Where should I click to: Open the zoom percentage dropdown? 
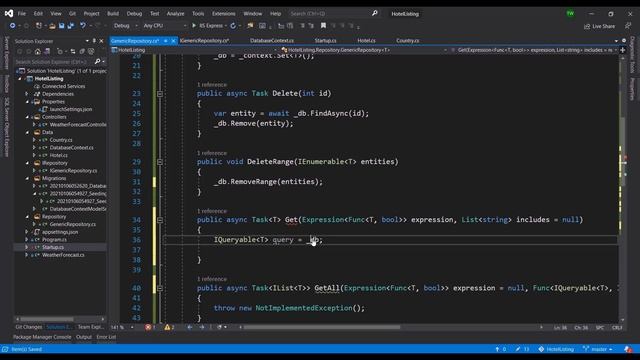[x=132, y=327]
